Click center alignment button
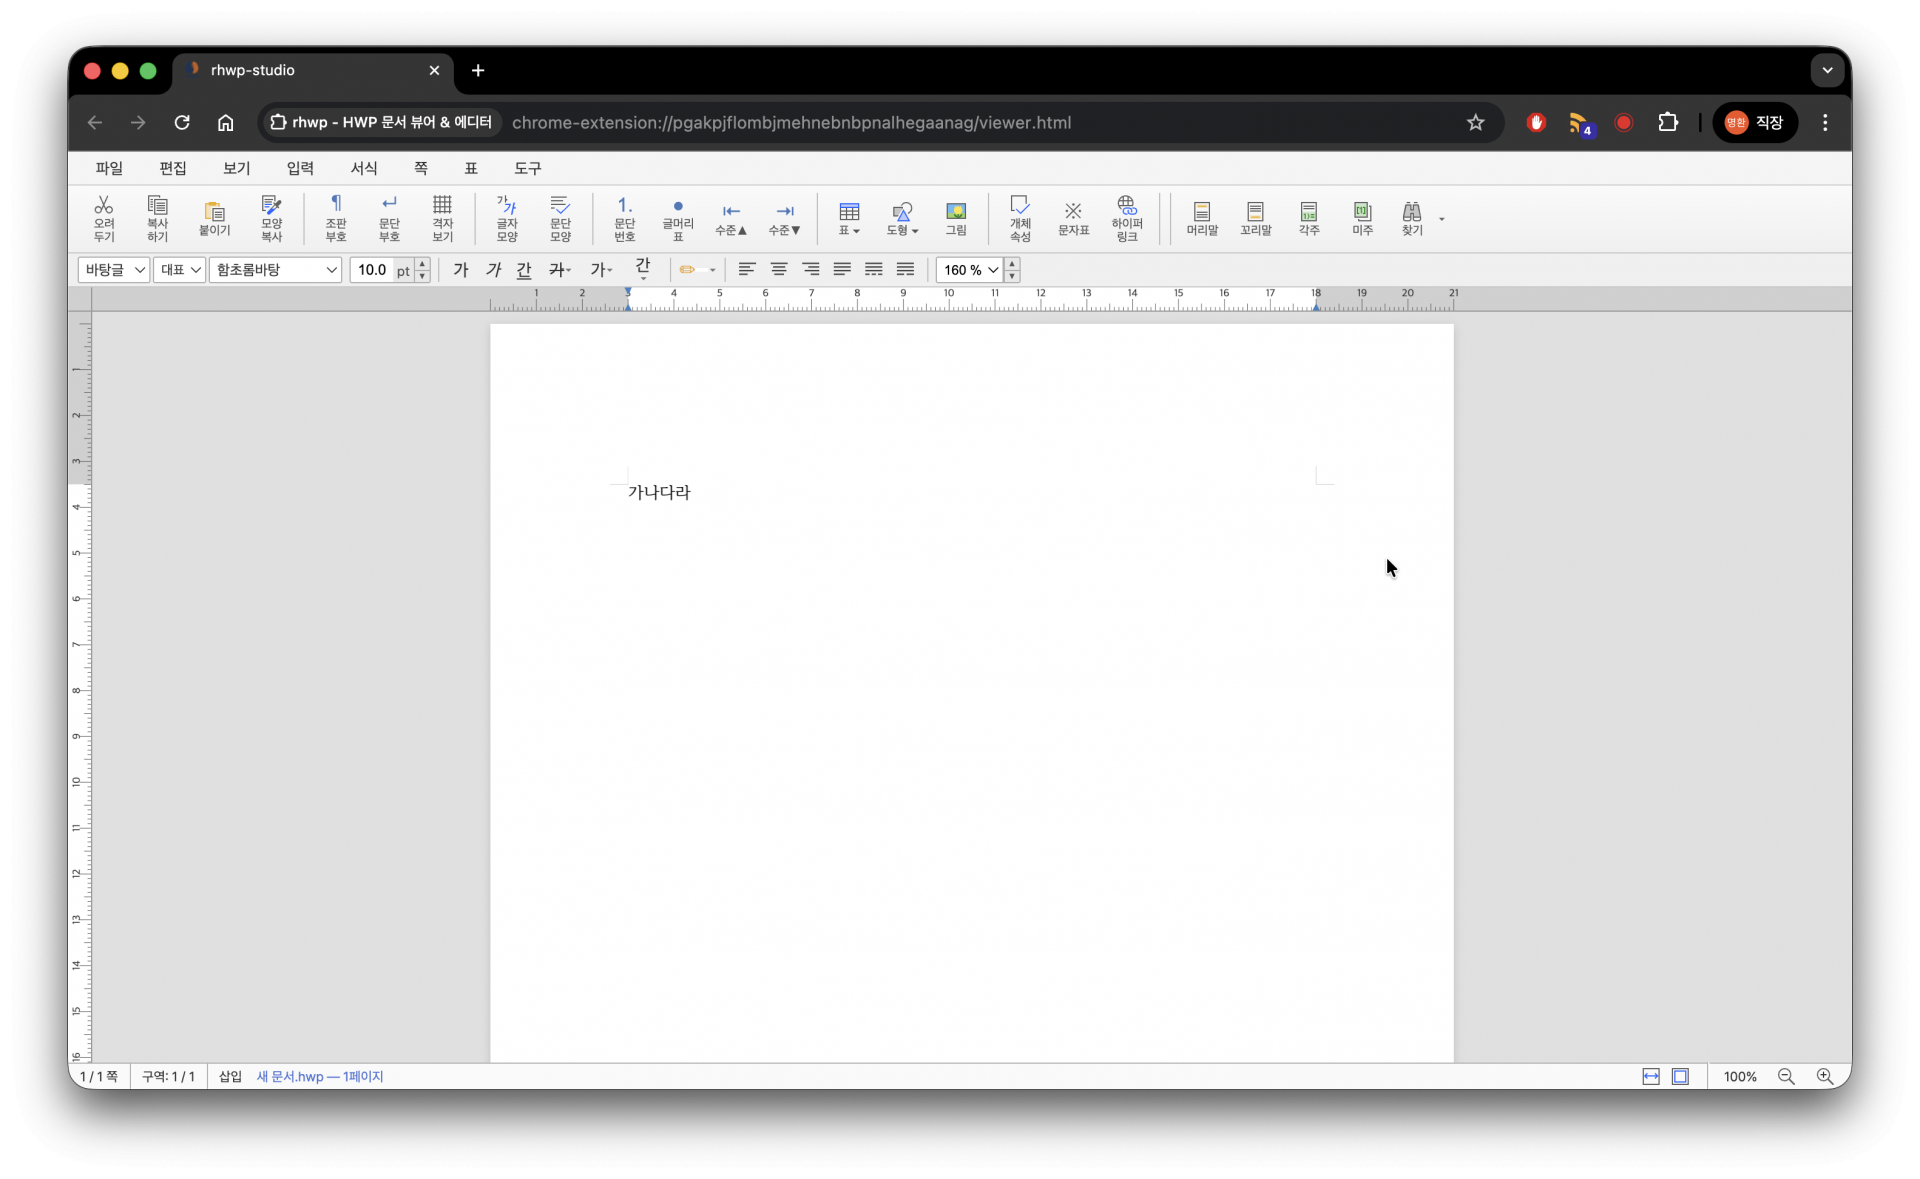This screenshot has width=1920, height=1179. [779, 270]
